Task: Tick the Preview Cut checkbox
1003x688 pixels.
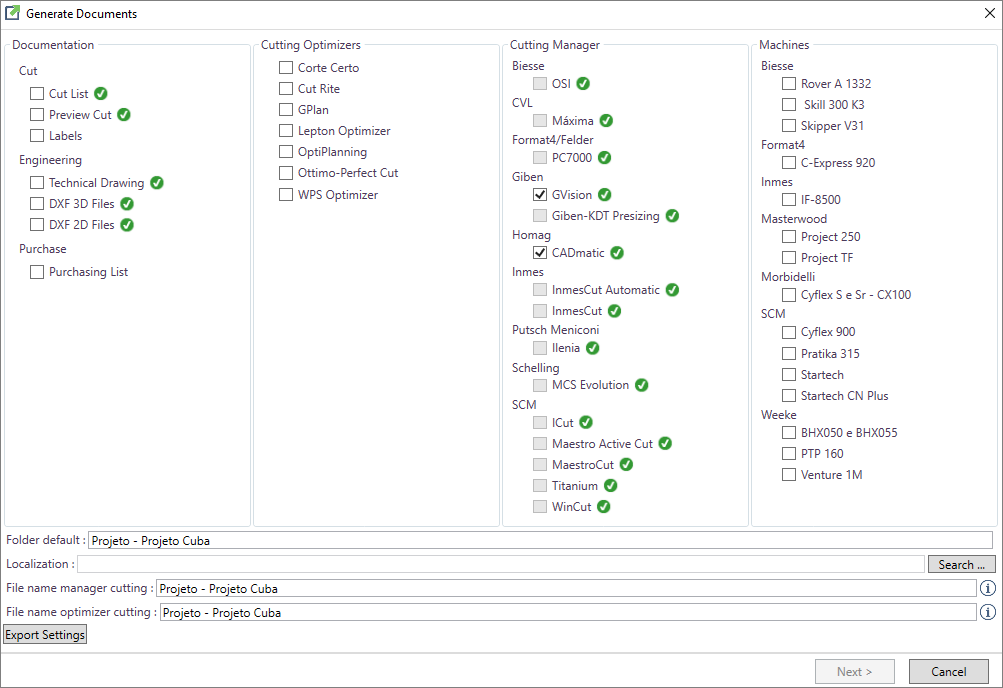Action: (x=37, y=115)
